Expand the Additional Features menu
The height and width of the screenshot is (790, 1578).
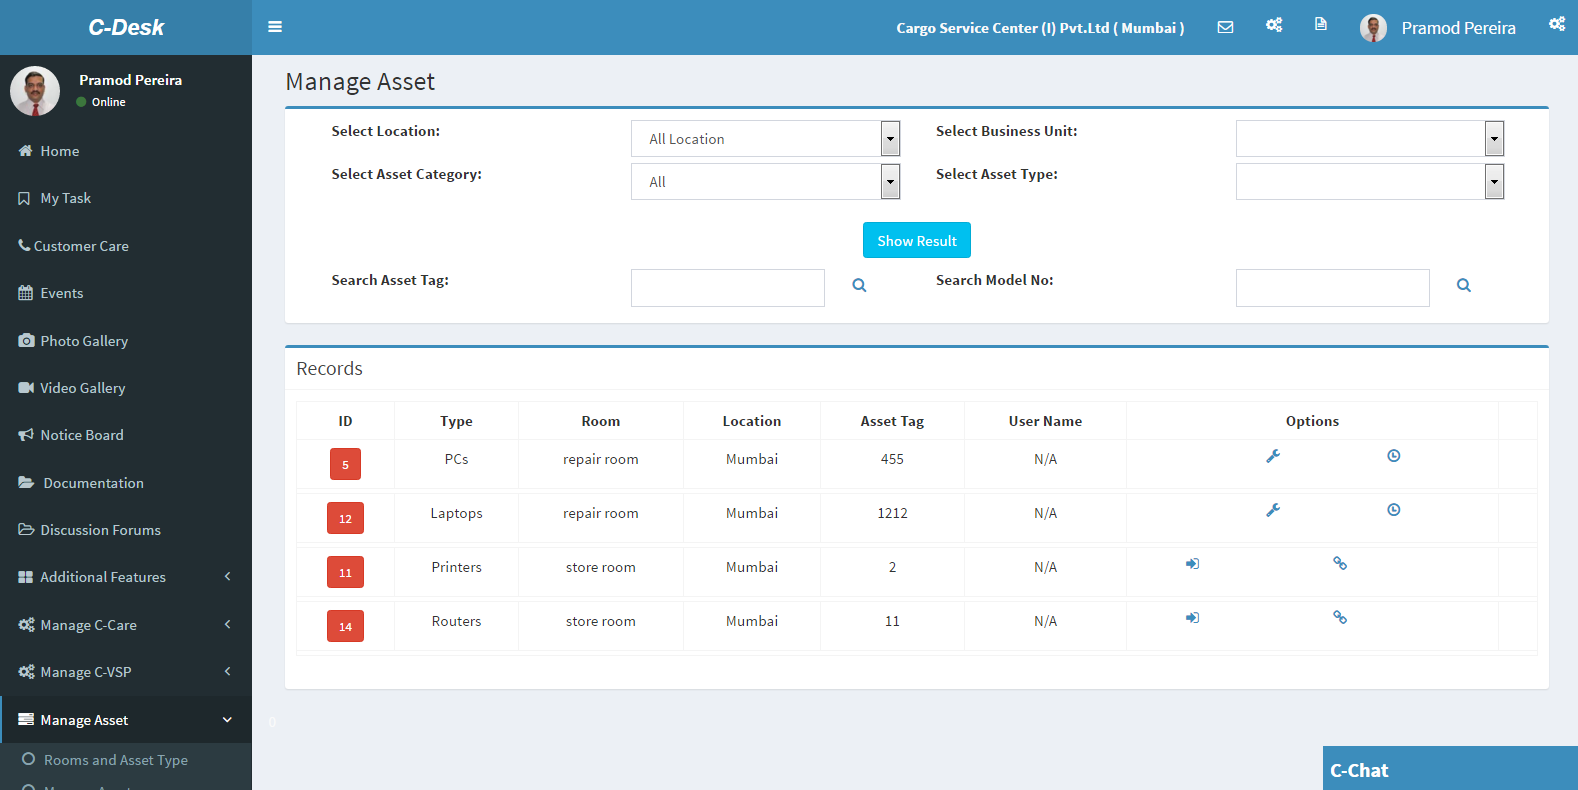(x=126, y=577)
